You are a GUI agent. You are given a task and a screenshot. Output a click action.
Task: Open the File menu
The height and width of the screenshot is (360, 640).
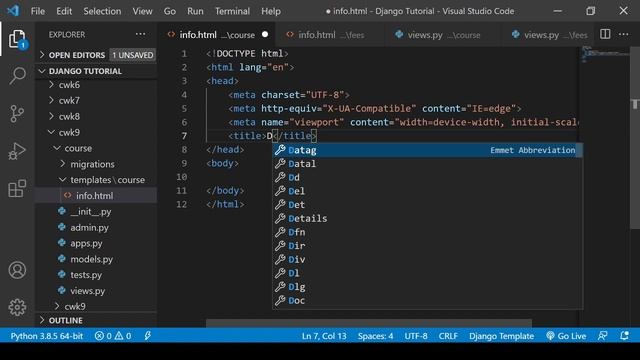[38, 11]
